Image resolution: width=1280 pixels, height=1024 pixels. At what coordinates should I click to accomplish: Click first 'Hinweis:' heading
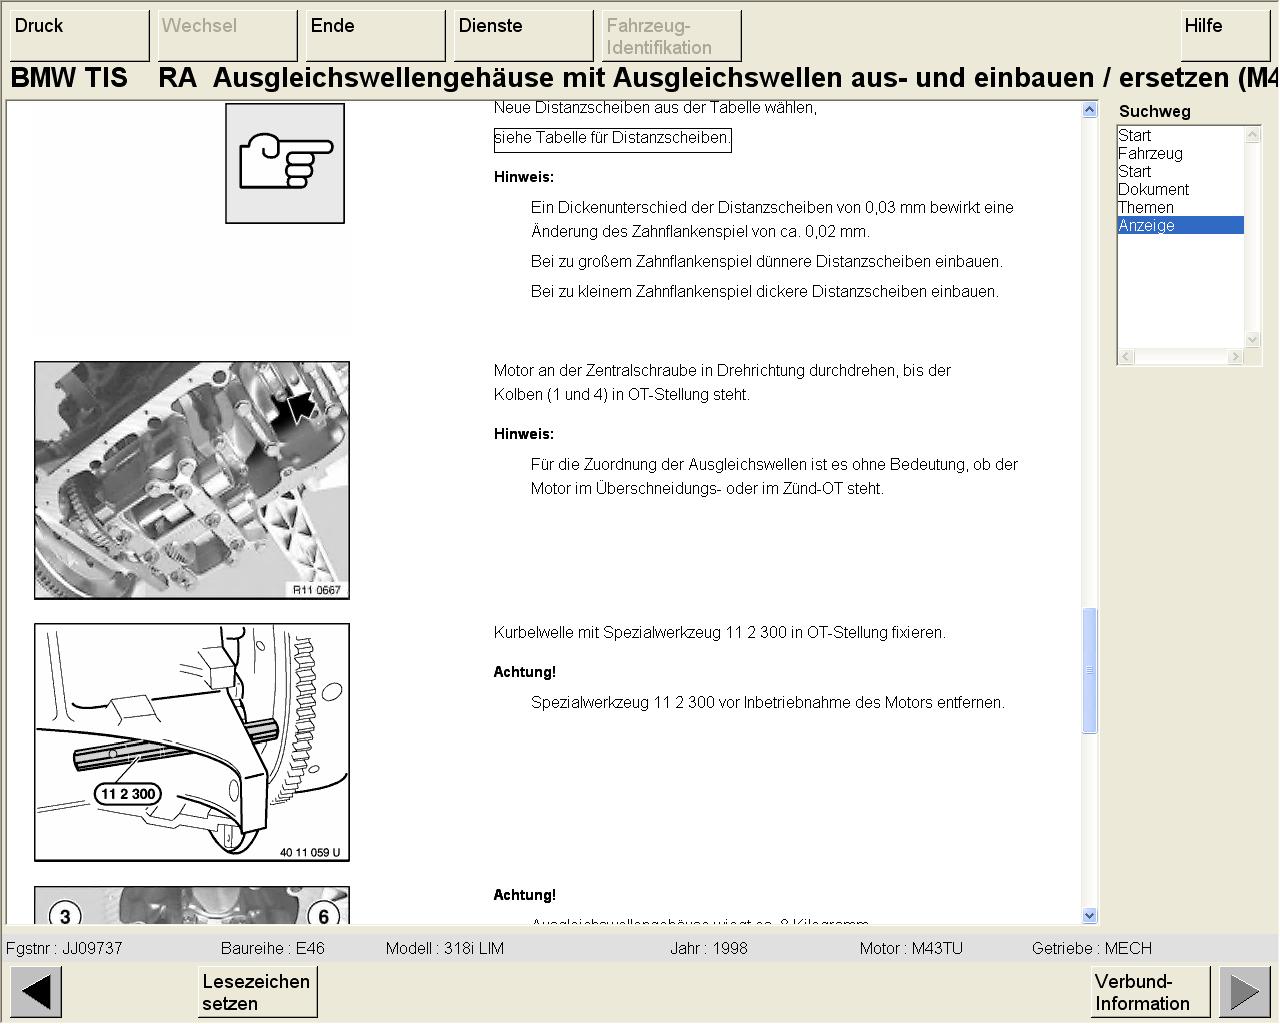click(523, 177)
